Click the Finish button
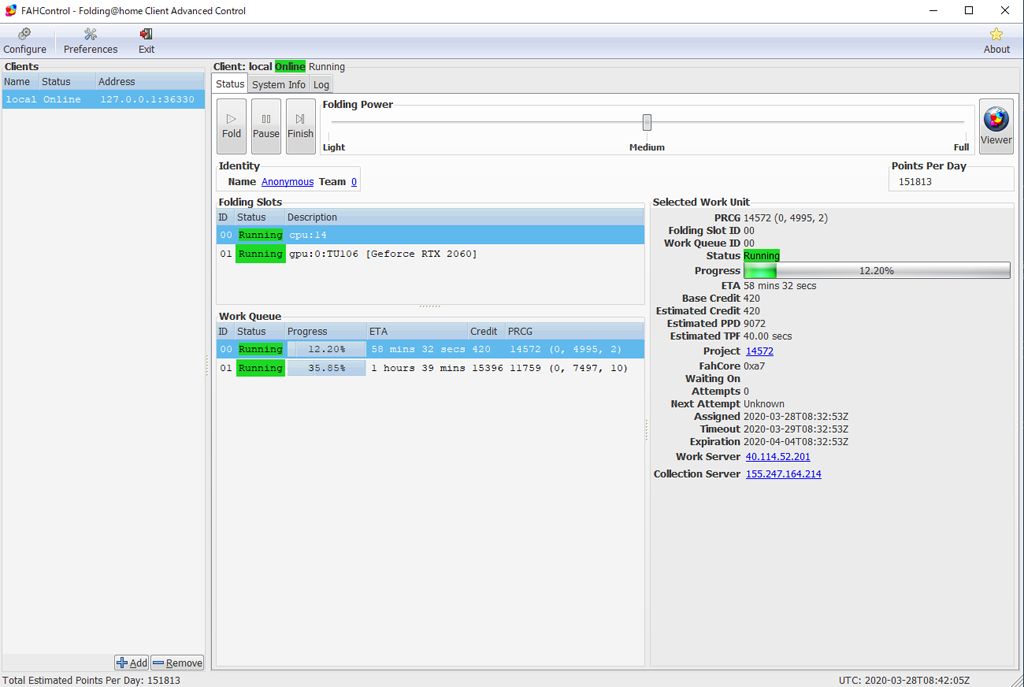Screen dimensions: 1024x687 (x=300, y=126)
